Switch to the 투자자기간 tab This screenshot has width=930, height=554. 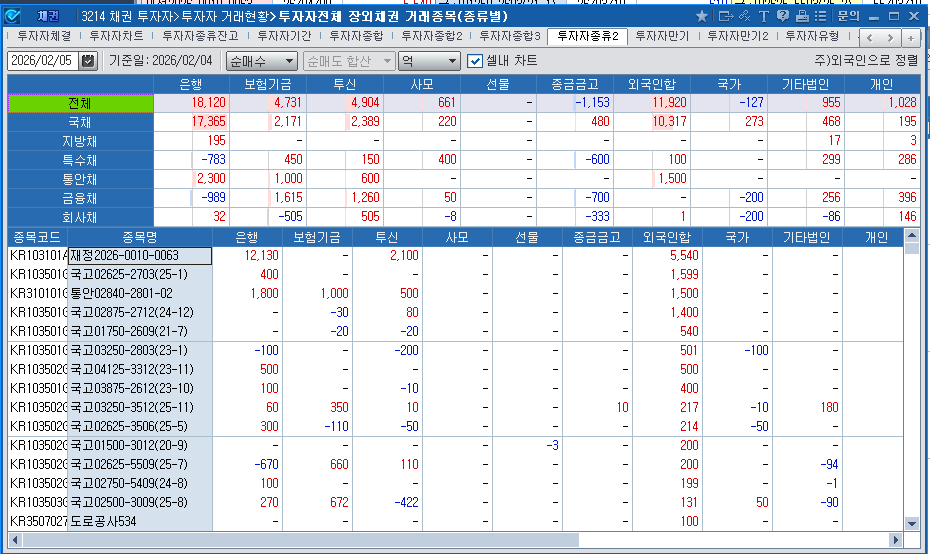tap(284, 37)
